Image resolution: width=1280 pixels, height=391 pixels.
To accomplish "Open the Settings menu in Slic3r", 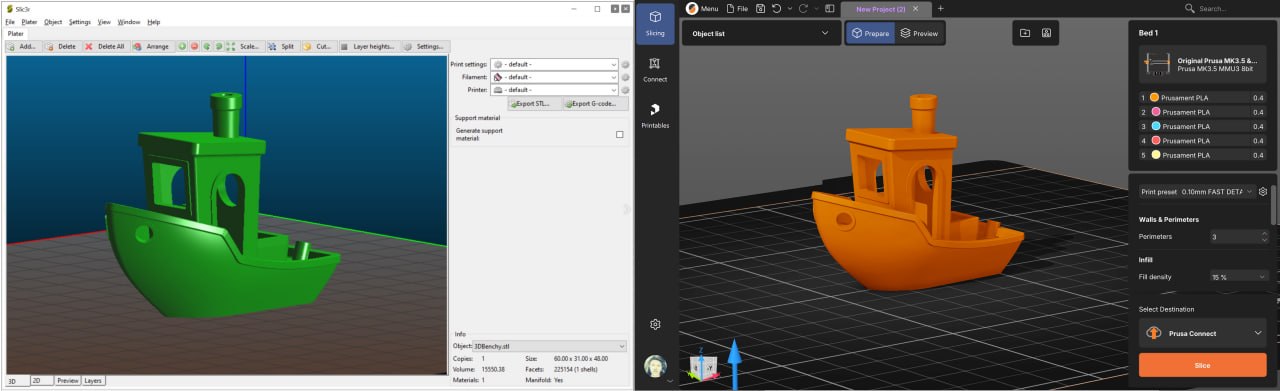I will point(80,22).
